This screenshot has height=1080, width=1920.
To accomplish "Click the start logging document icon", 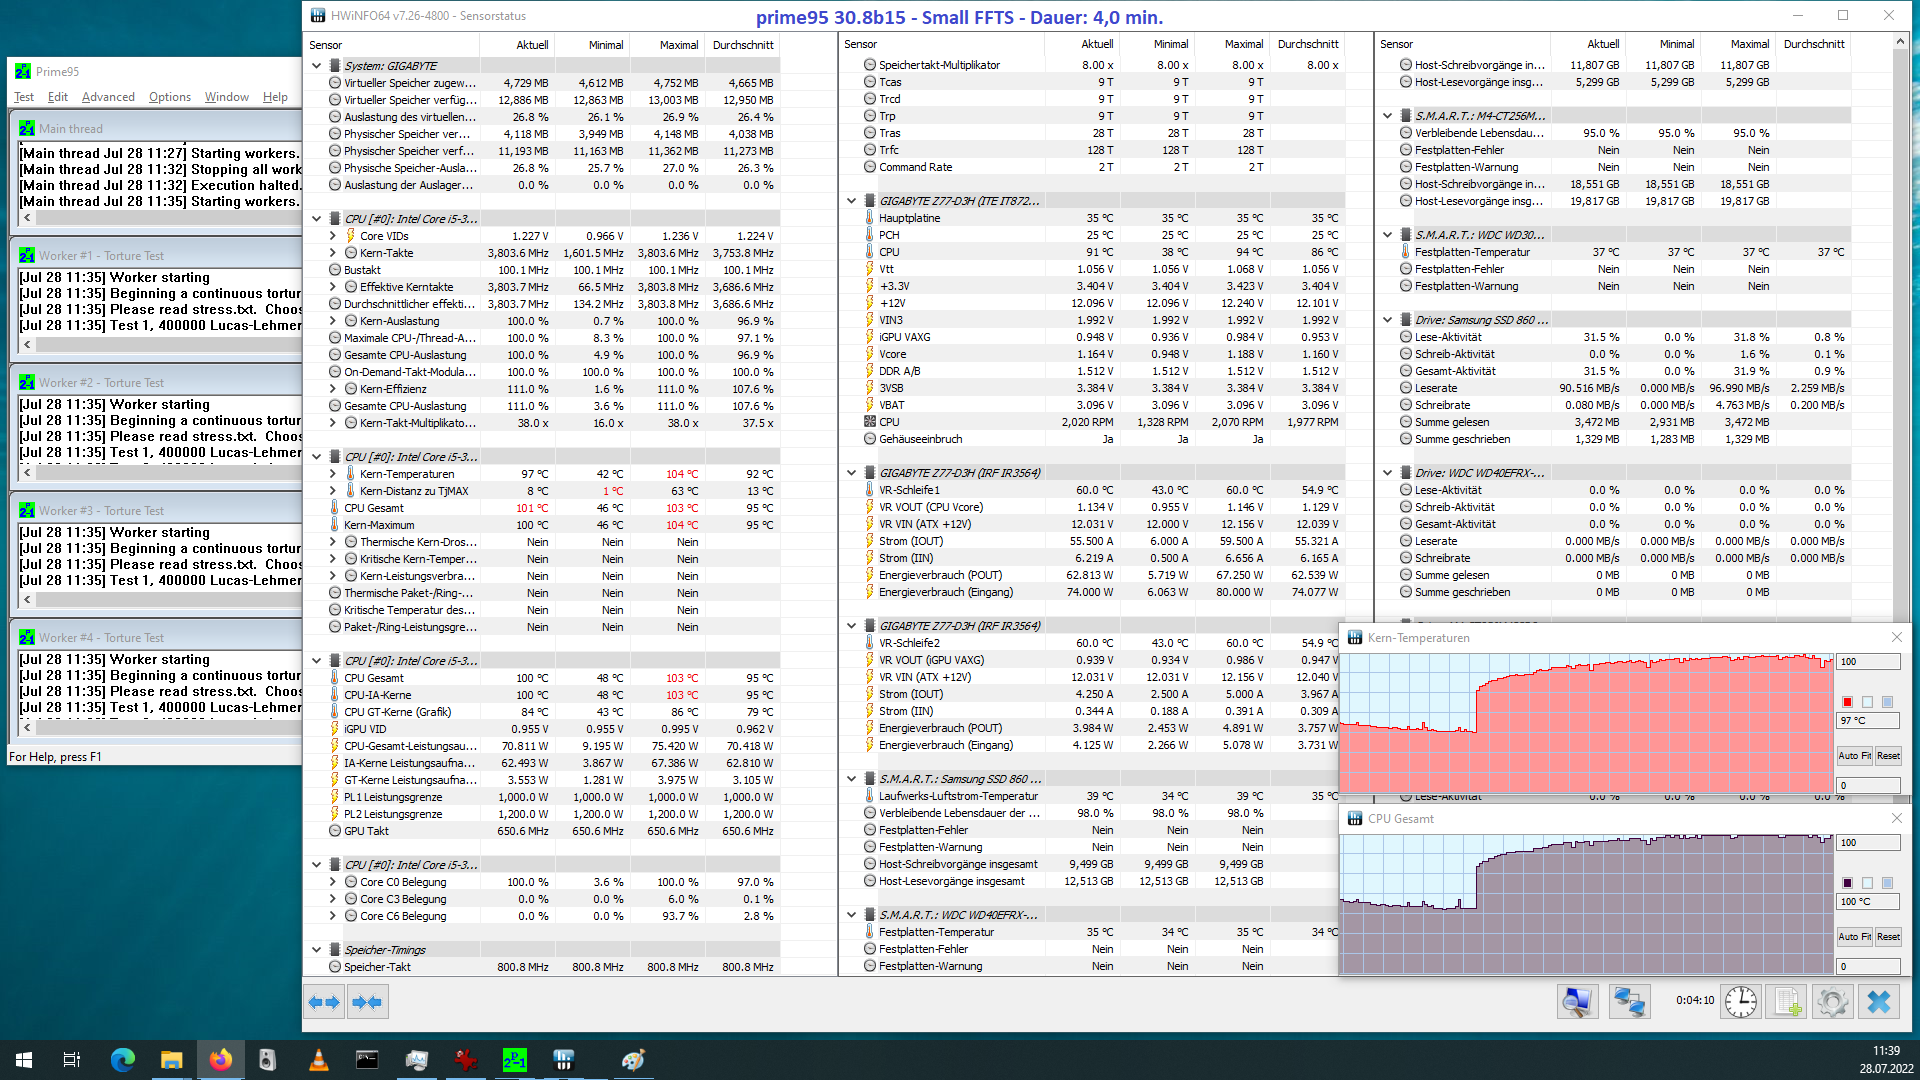I will click(x=1788, y=1002).
